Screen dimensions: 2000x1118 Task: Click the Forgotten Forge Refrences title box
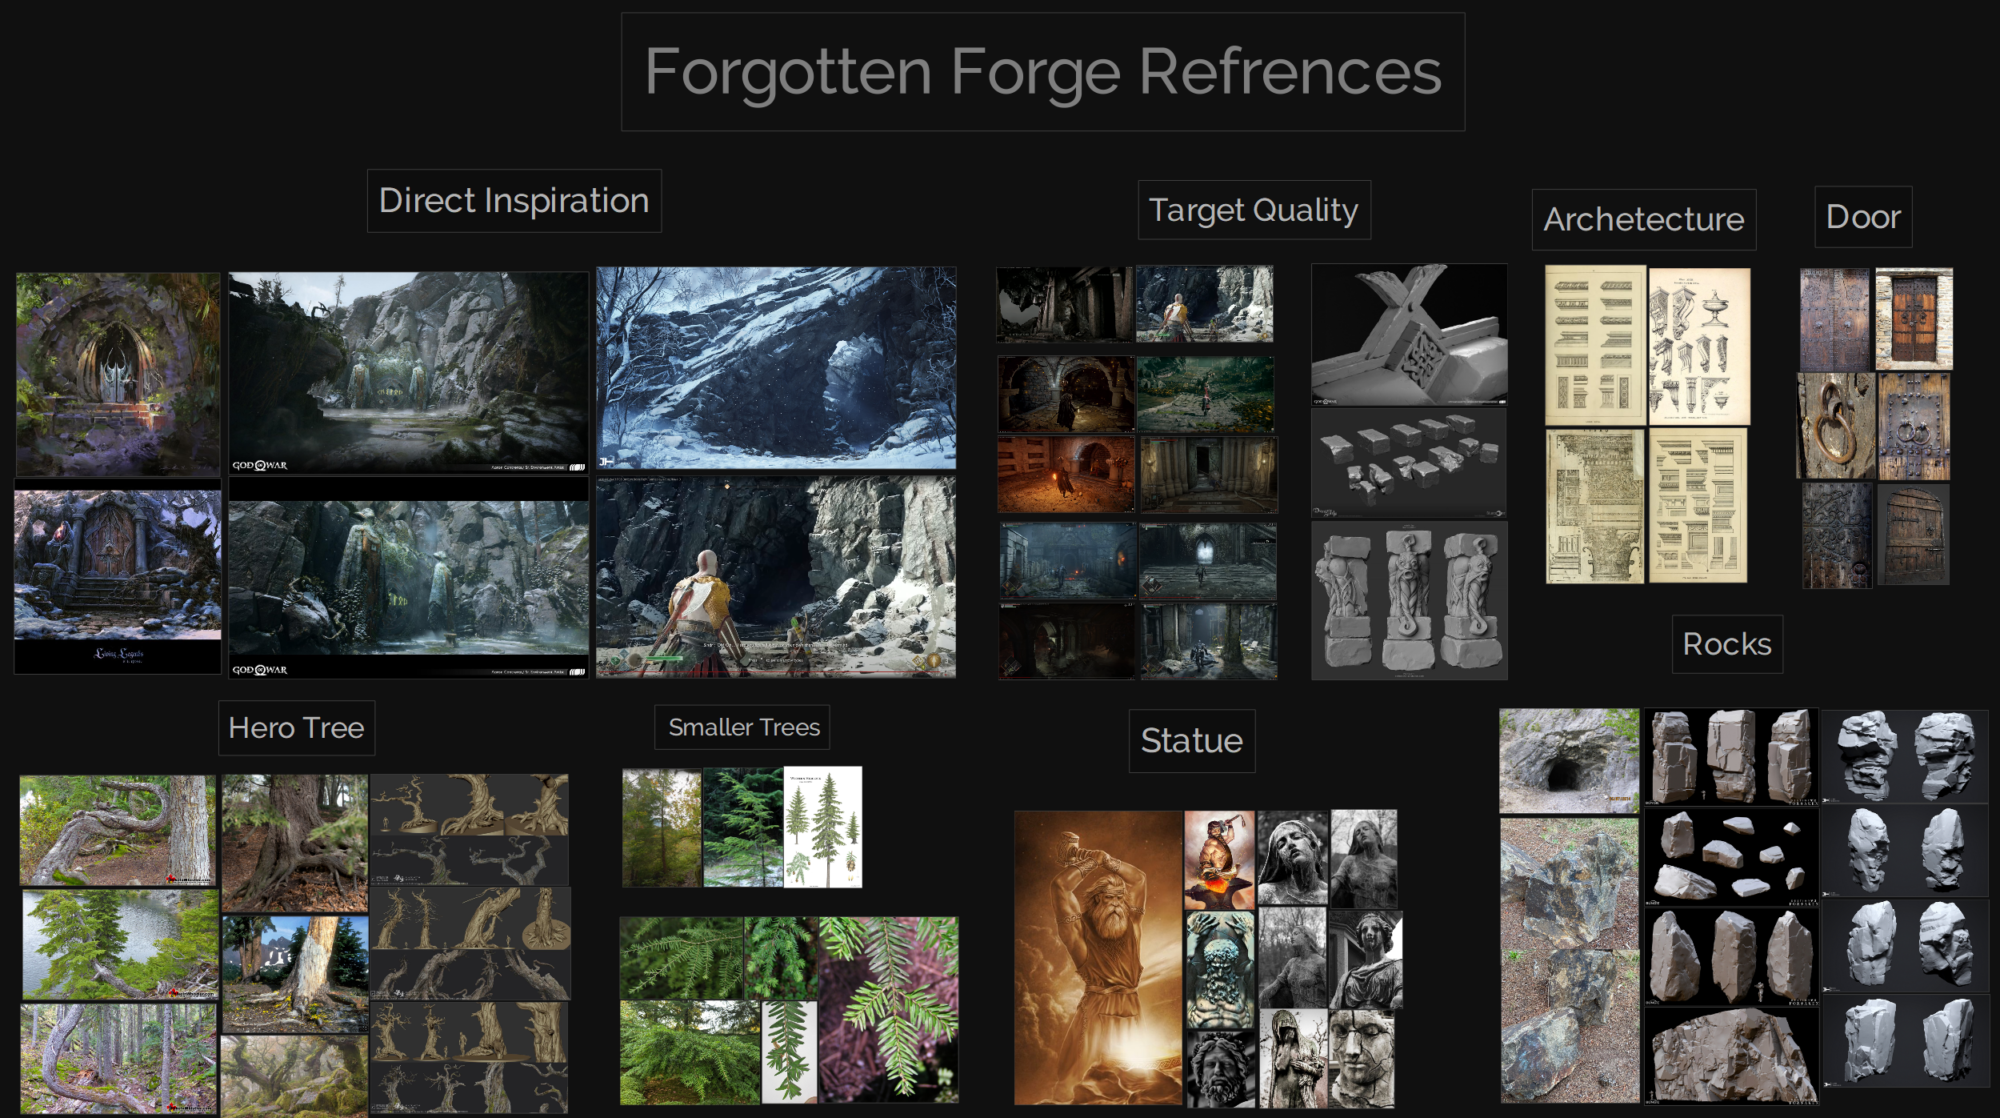(x=1042, y=72)
